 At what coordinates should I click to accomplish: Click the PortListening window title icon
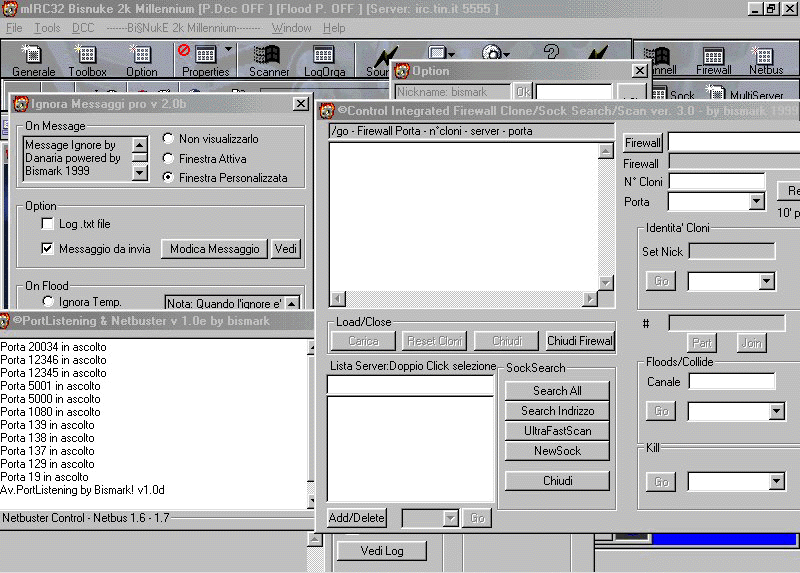tap(5, 321)
